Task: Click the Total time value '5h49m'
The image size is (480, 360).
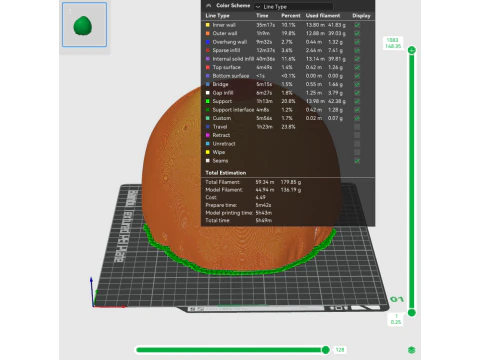Action: [264, 220]
